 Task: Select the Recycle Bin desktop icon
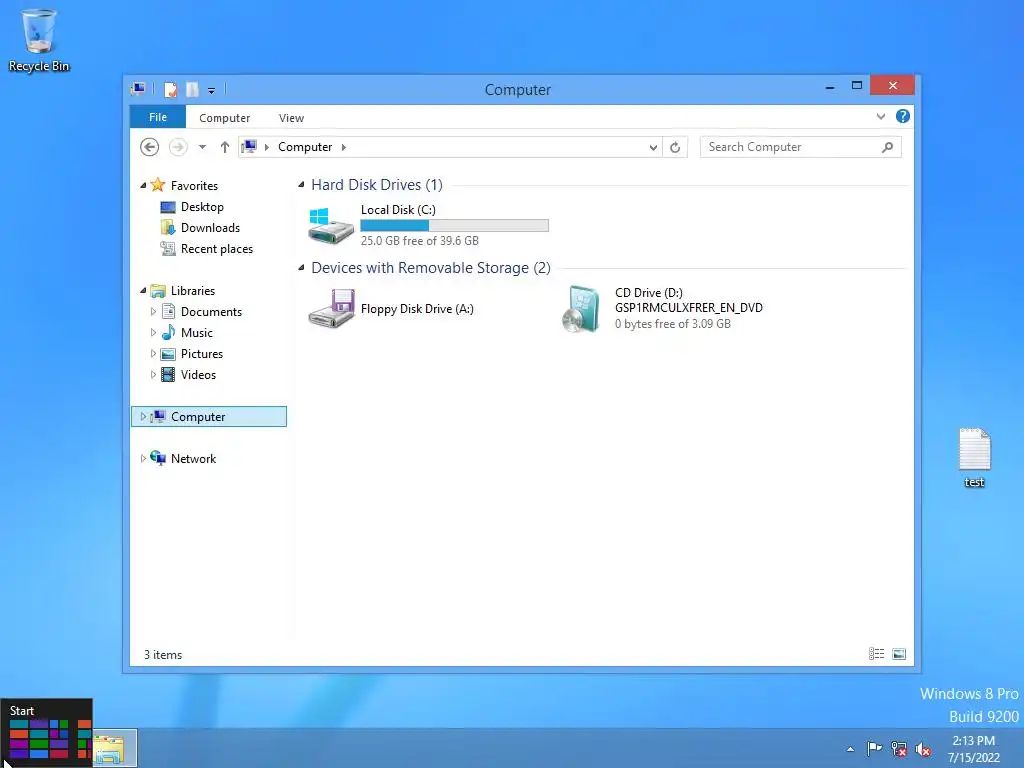[x=39, y=40]
